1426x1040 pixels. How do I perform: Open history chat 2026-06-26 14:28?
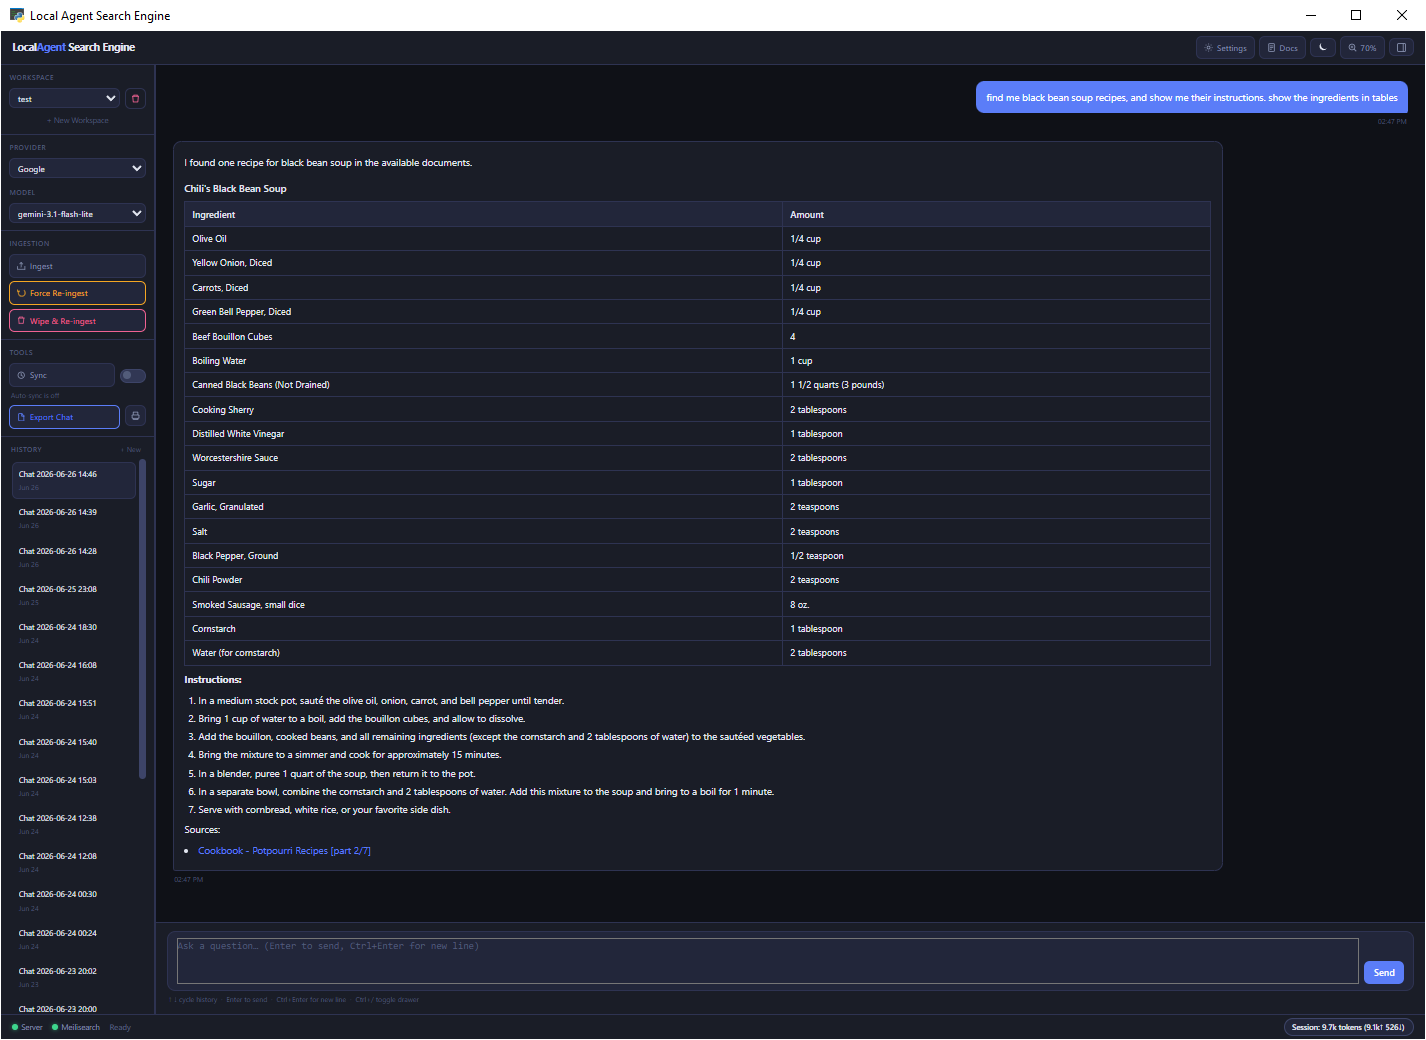point(74,557)
